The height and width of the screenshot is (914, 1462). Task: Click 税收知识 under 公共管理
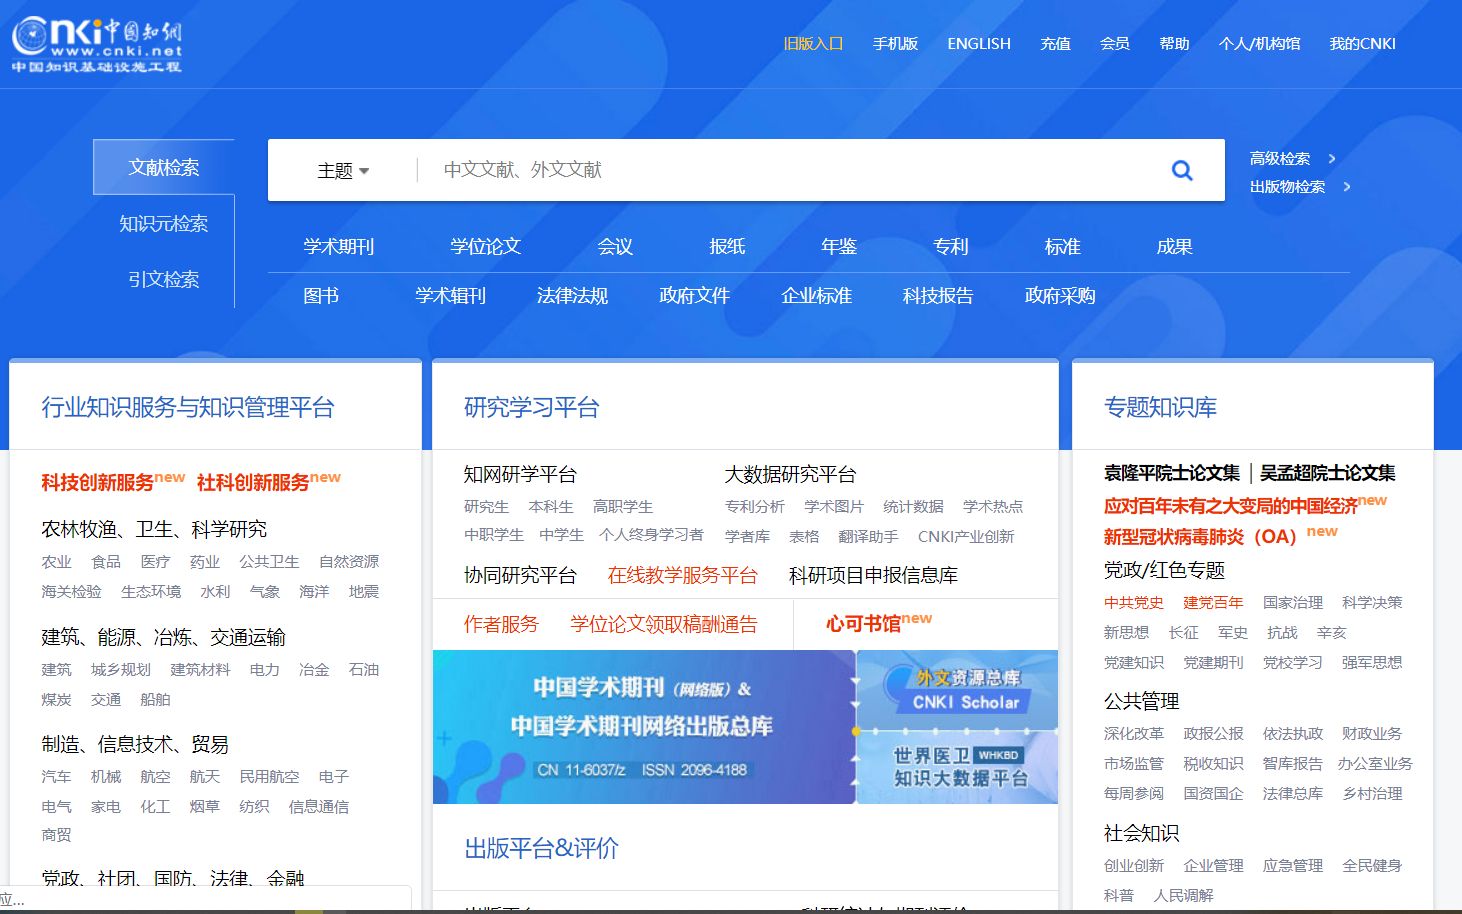(1213, 763)
